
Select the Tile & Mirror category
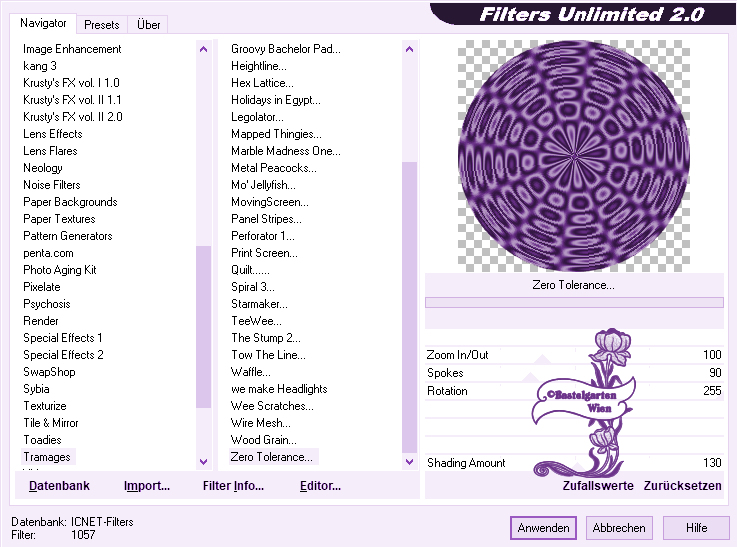51,423
